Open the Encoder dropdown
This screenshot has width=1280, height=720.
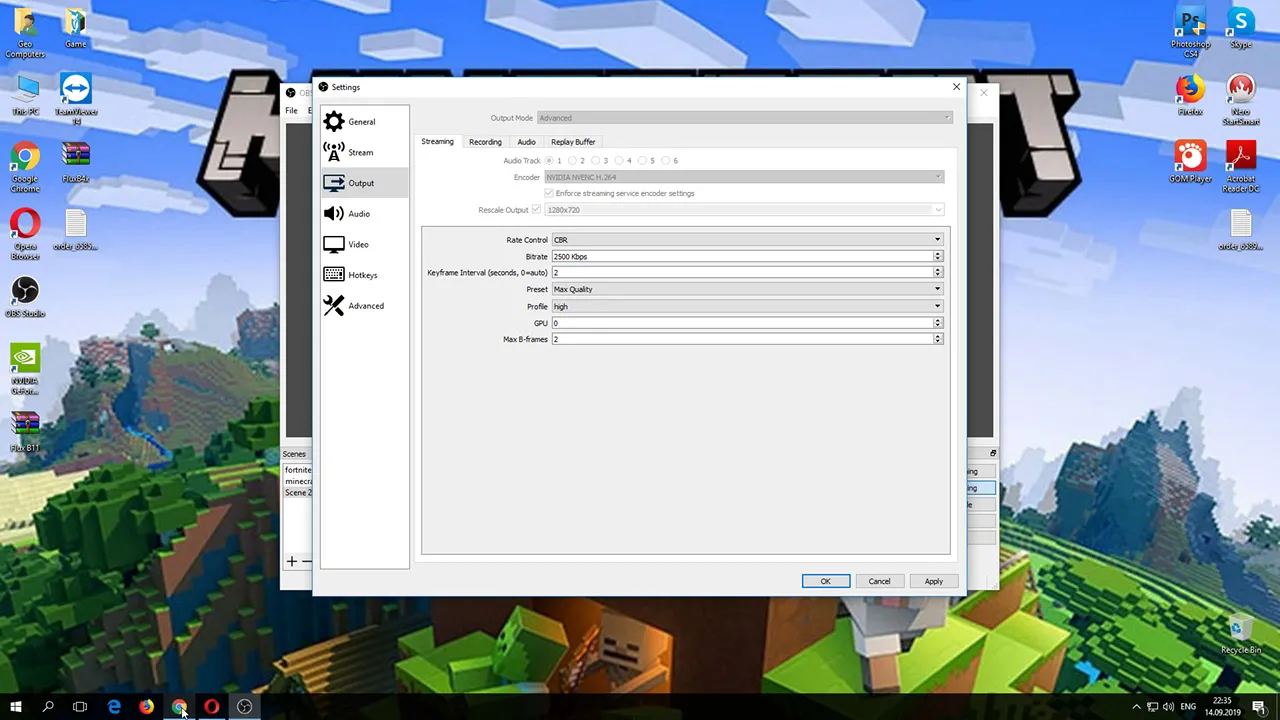(744, 177)
